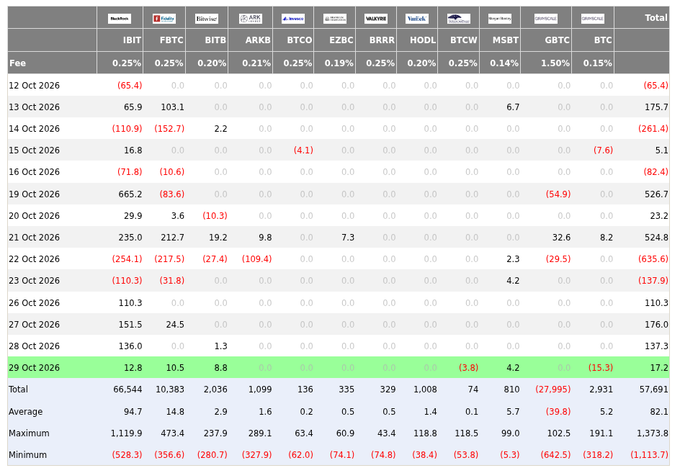Click GBTC value (54.9) on 19 Oct
The width and height of the screenshot is (680, 468).
558,194
